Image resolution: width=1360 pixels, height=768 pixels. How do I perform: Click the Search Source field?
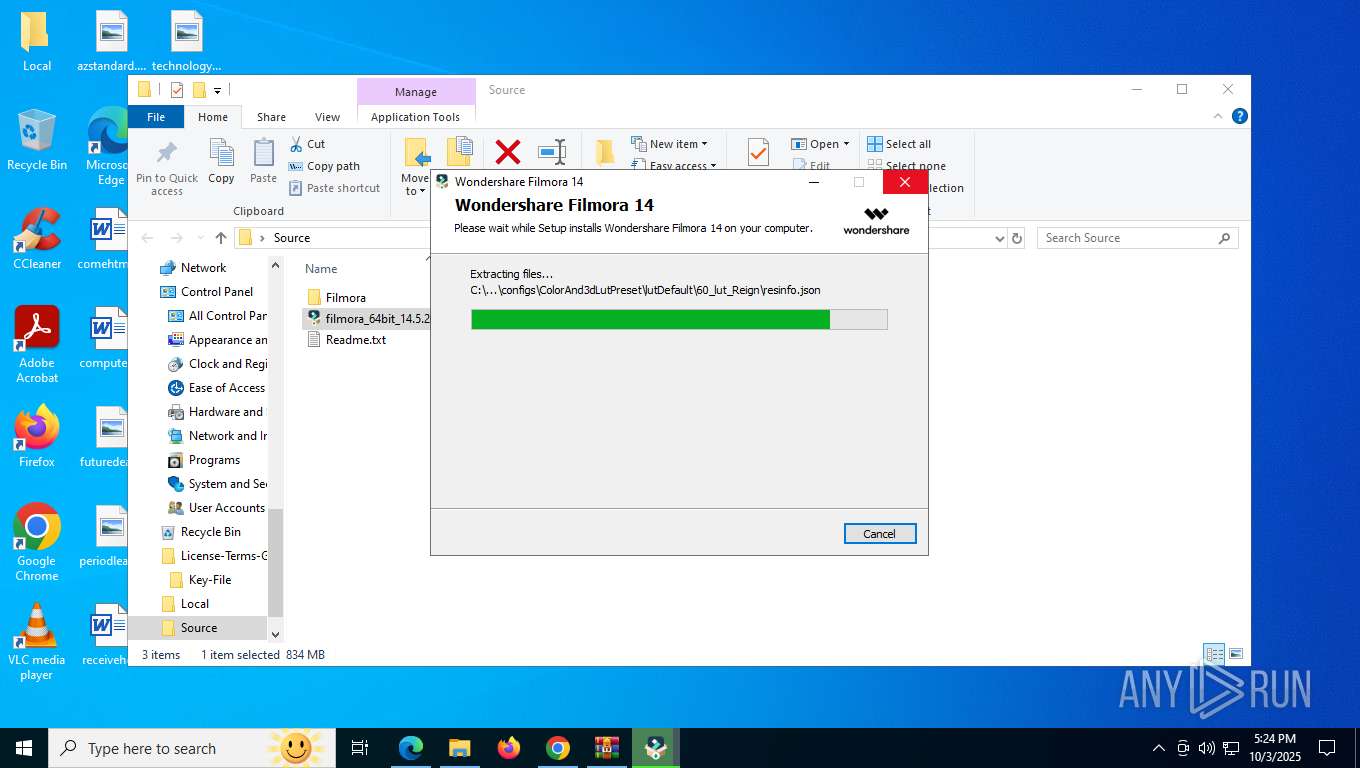(1137, 238)
